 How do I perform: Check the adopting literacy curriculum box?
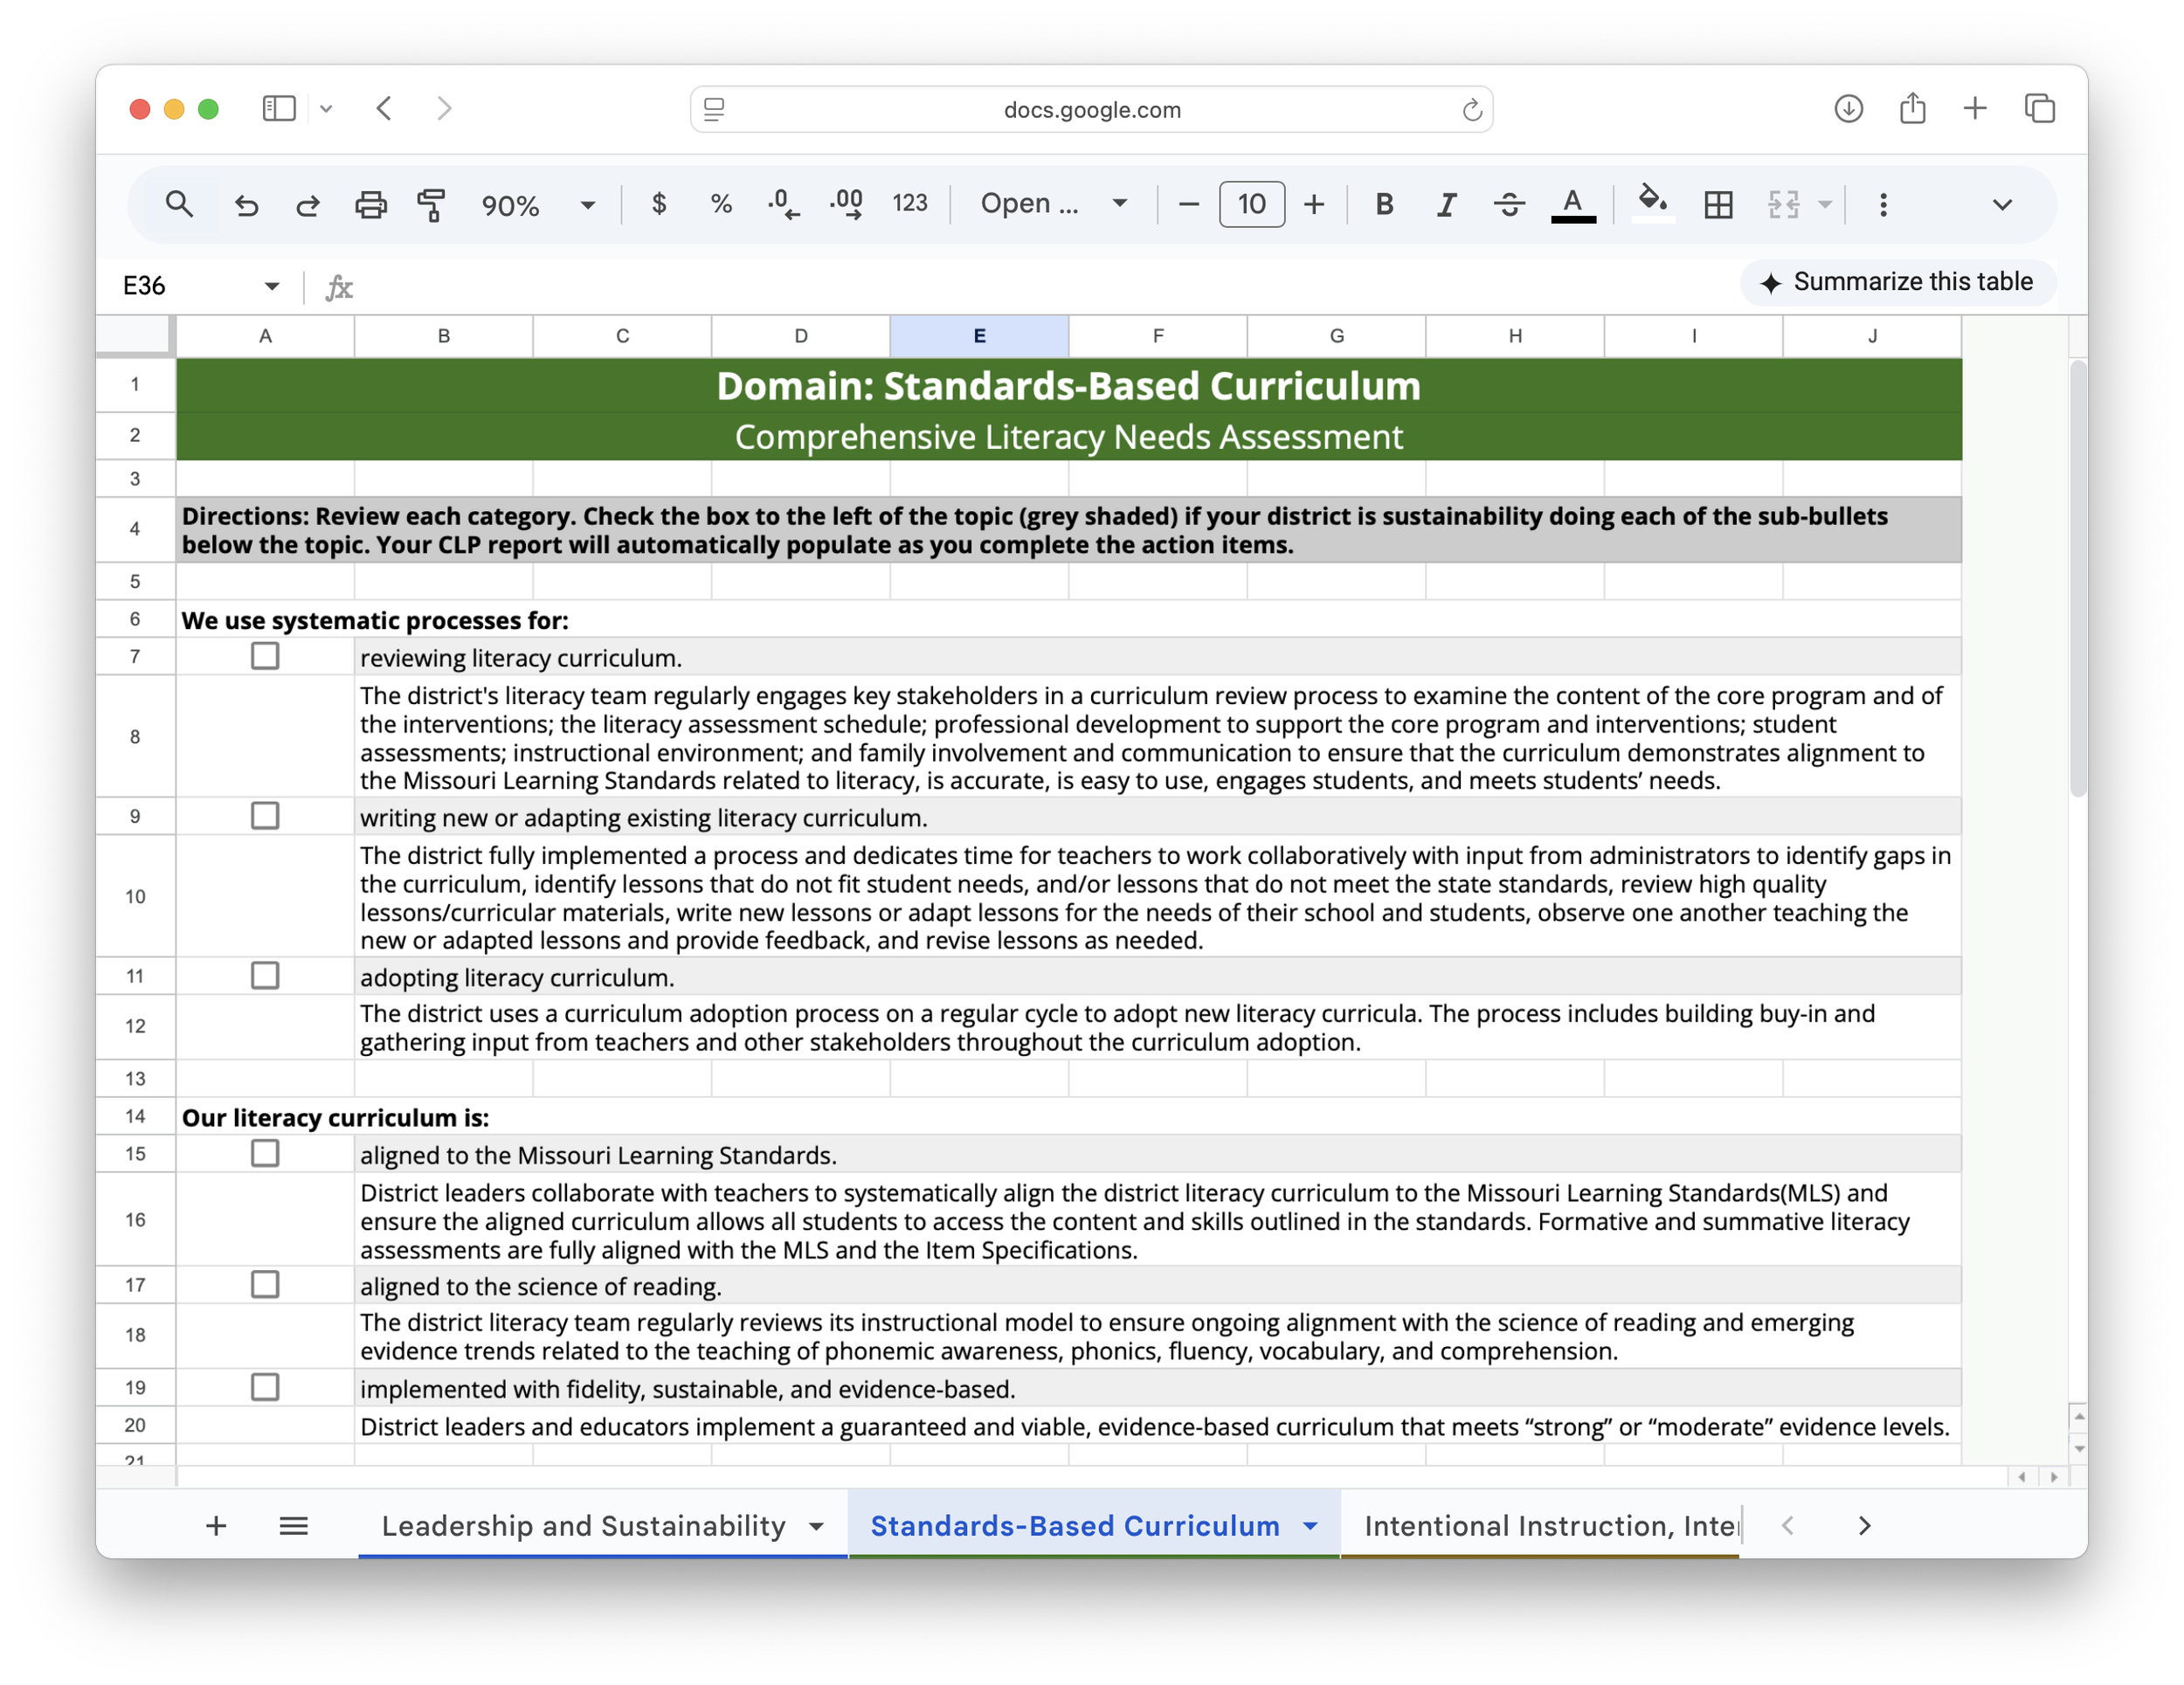pos(265,975)
